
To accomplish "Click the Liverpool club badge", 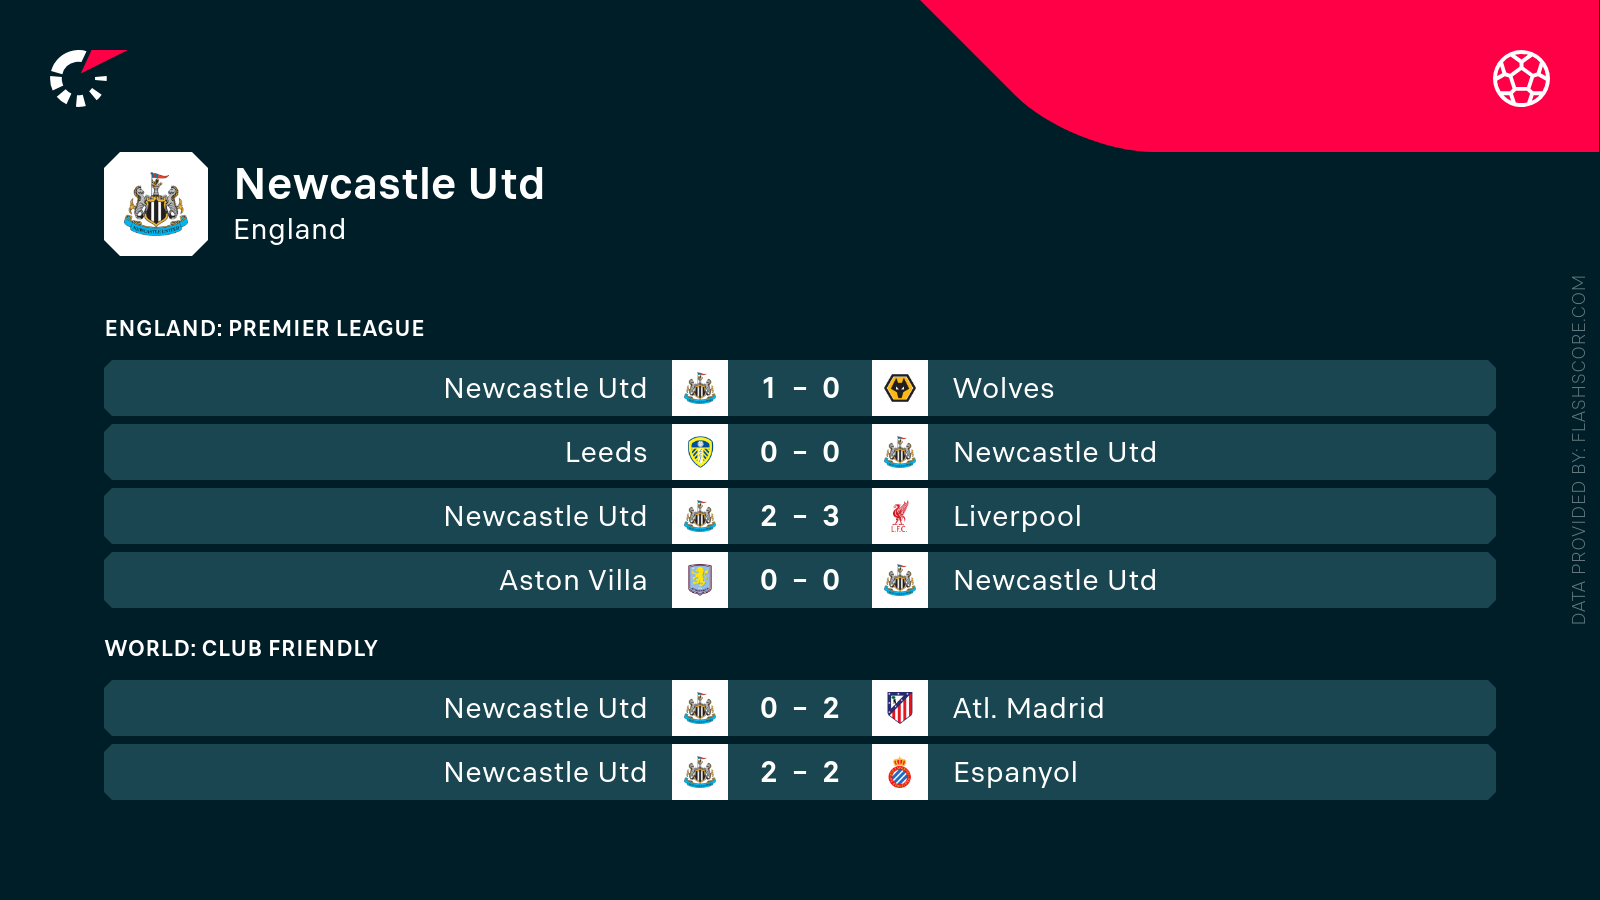I will point(900,516).
